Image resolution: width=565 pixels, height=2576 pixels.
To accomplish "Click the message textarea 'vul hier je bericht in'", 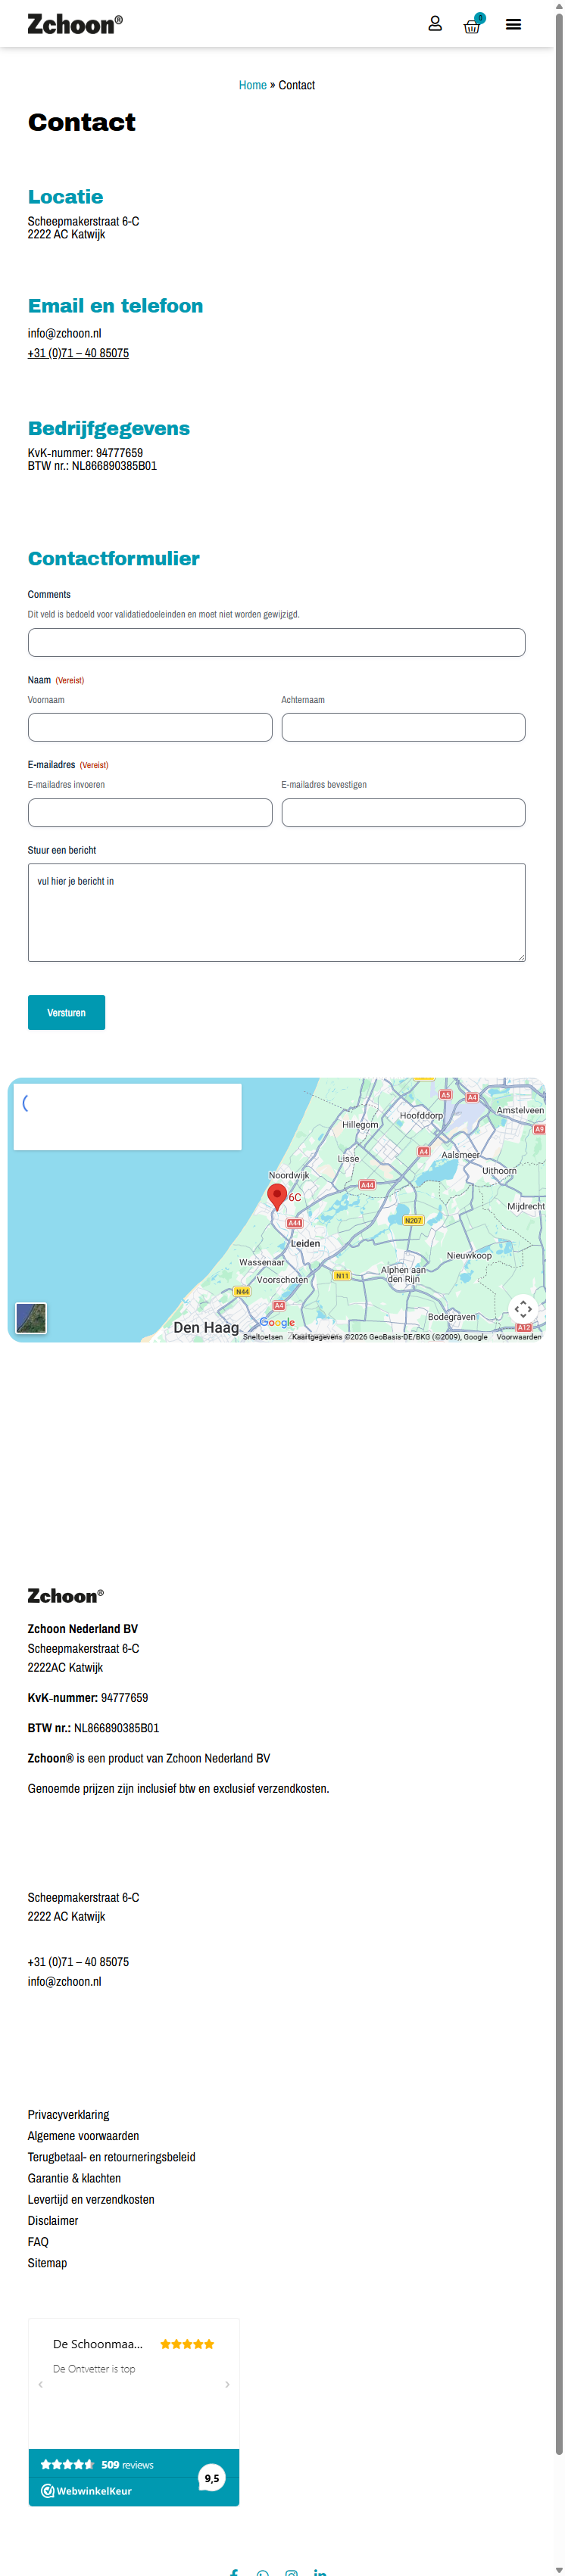I will pyautogui.click(x=276, y=912).
